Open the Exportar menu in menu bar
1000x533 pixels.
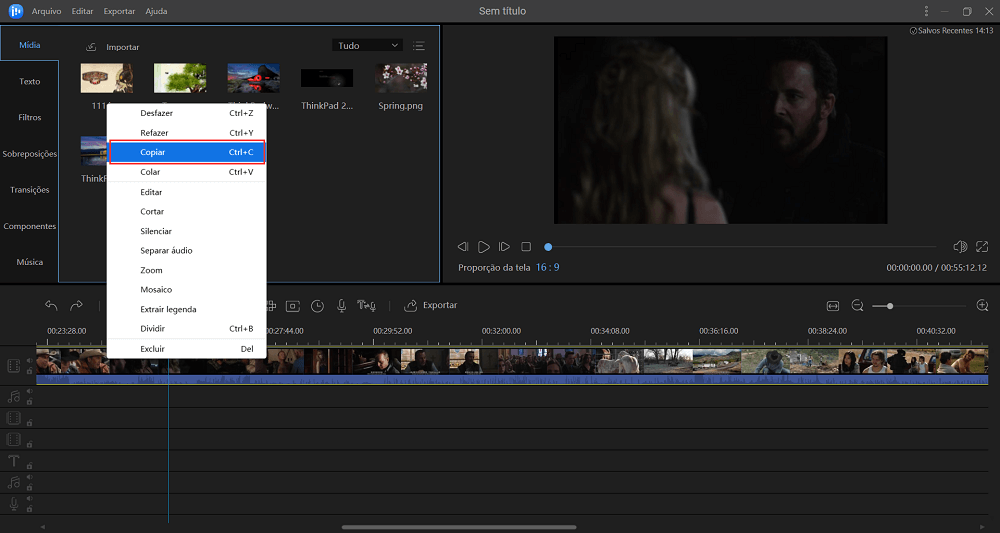tap(119, 11)
